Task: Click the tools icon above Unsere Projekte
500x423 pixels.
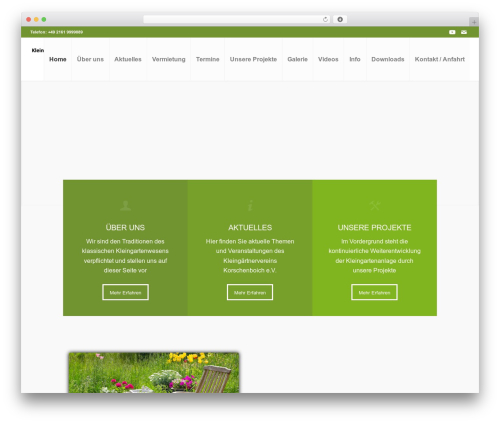Action: [x=375, y=205]
